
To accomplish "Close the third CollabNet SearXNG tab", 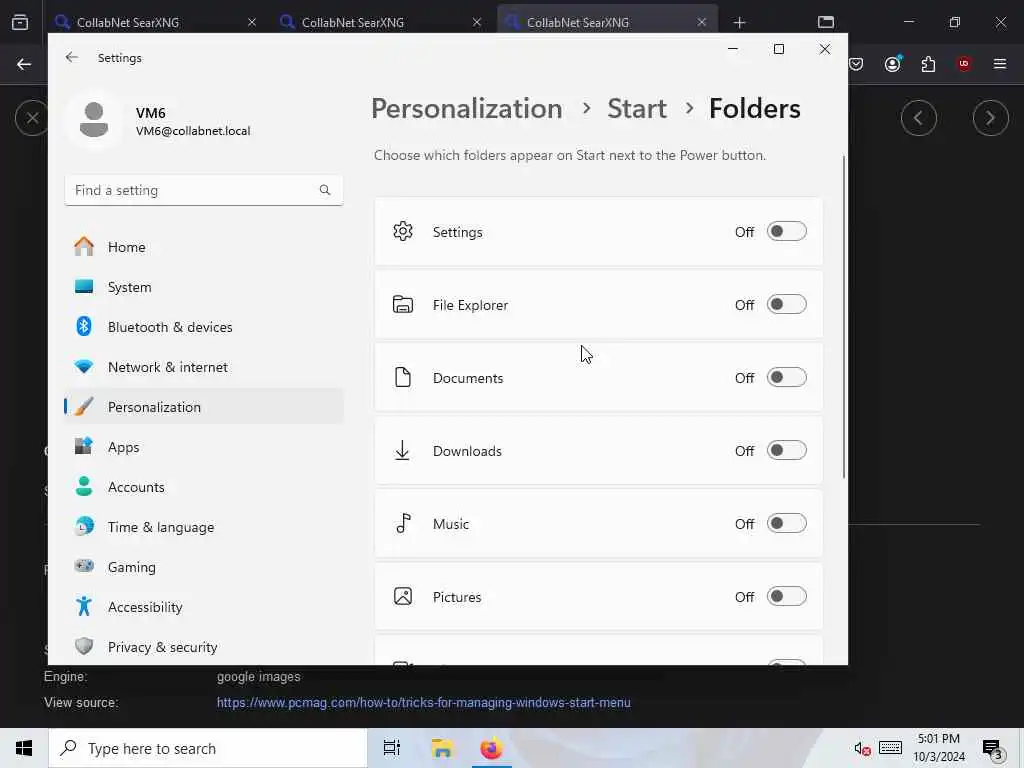I will [701, 22].
